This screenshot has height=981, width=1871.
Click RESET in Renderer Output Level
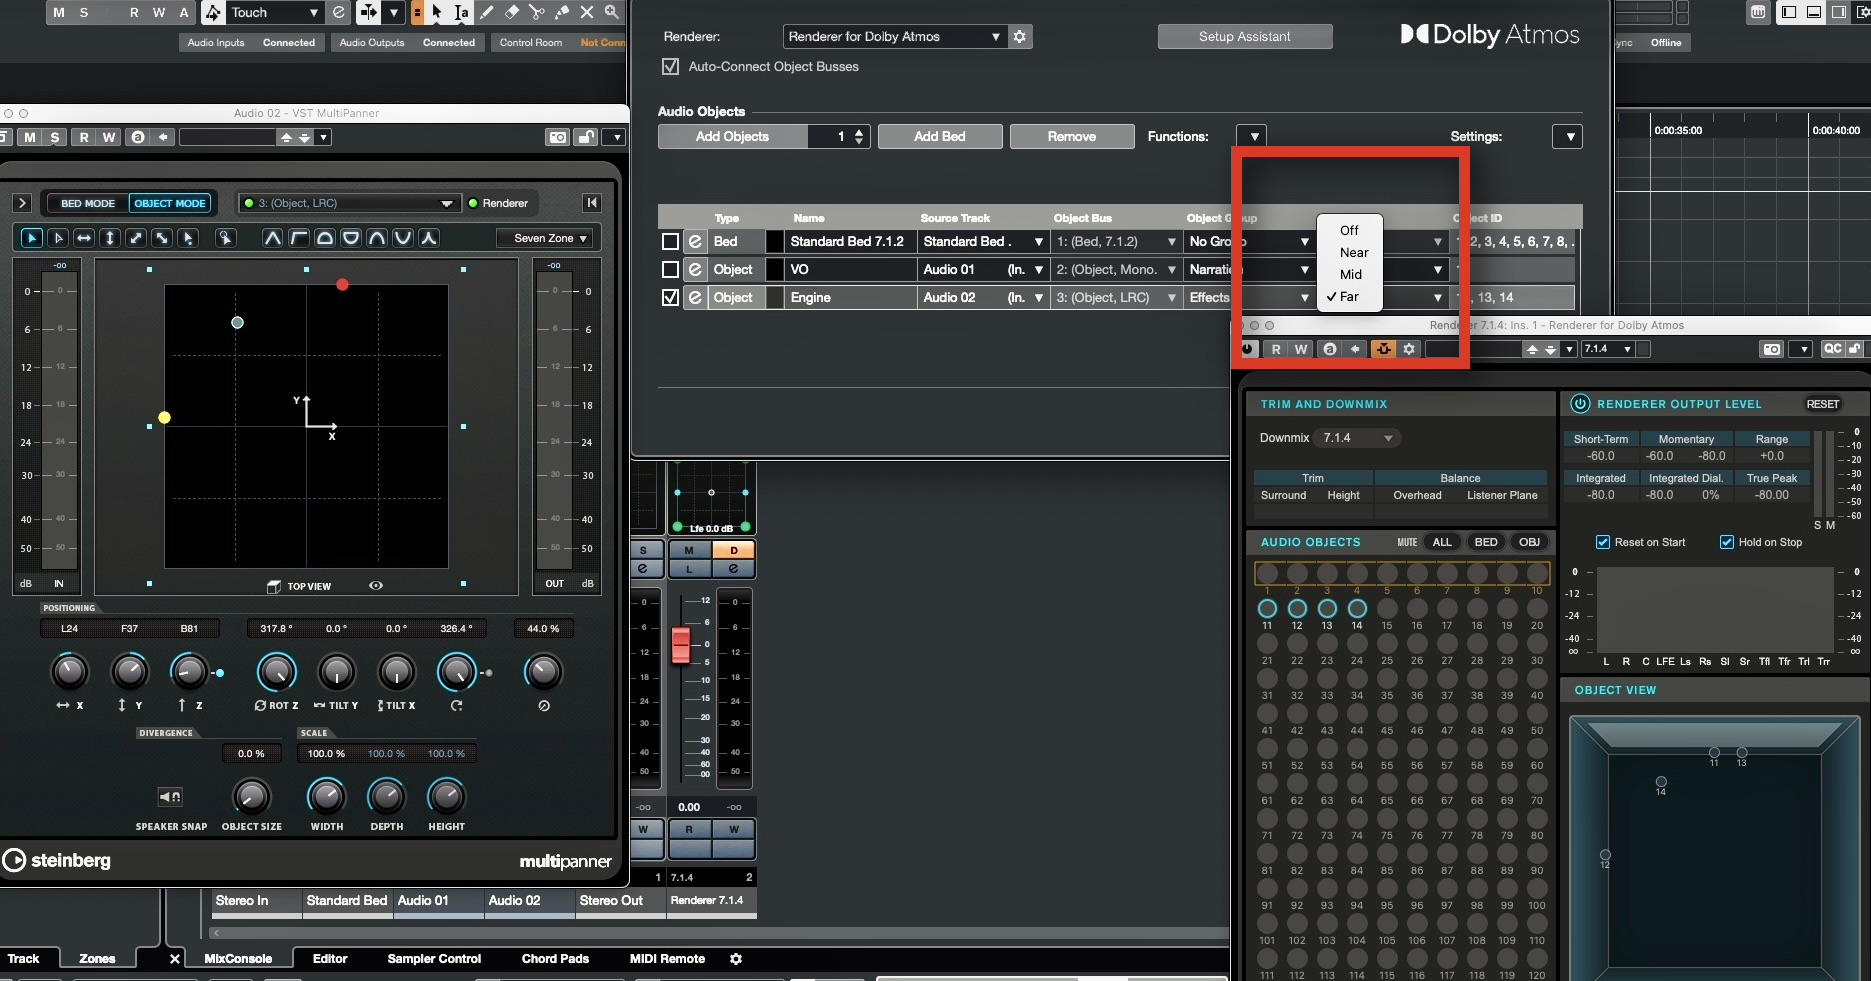1822,404
